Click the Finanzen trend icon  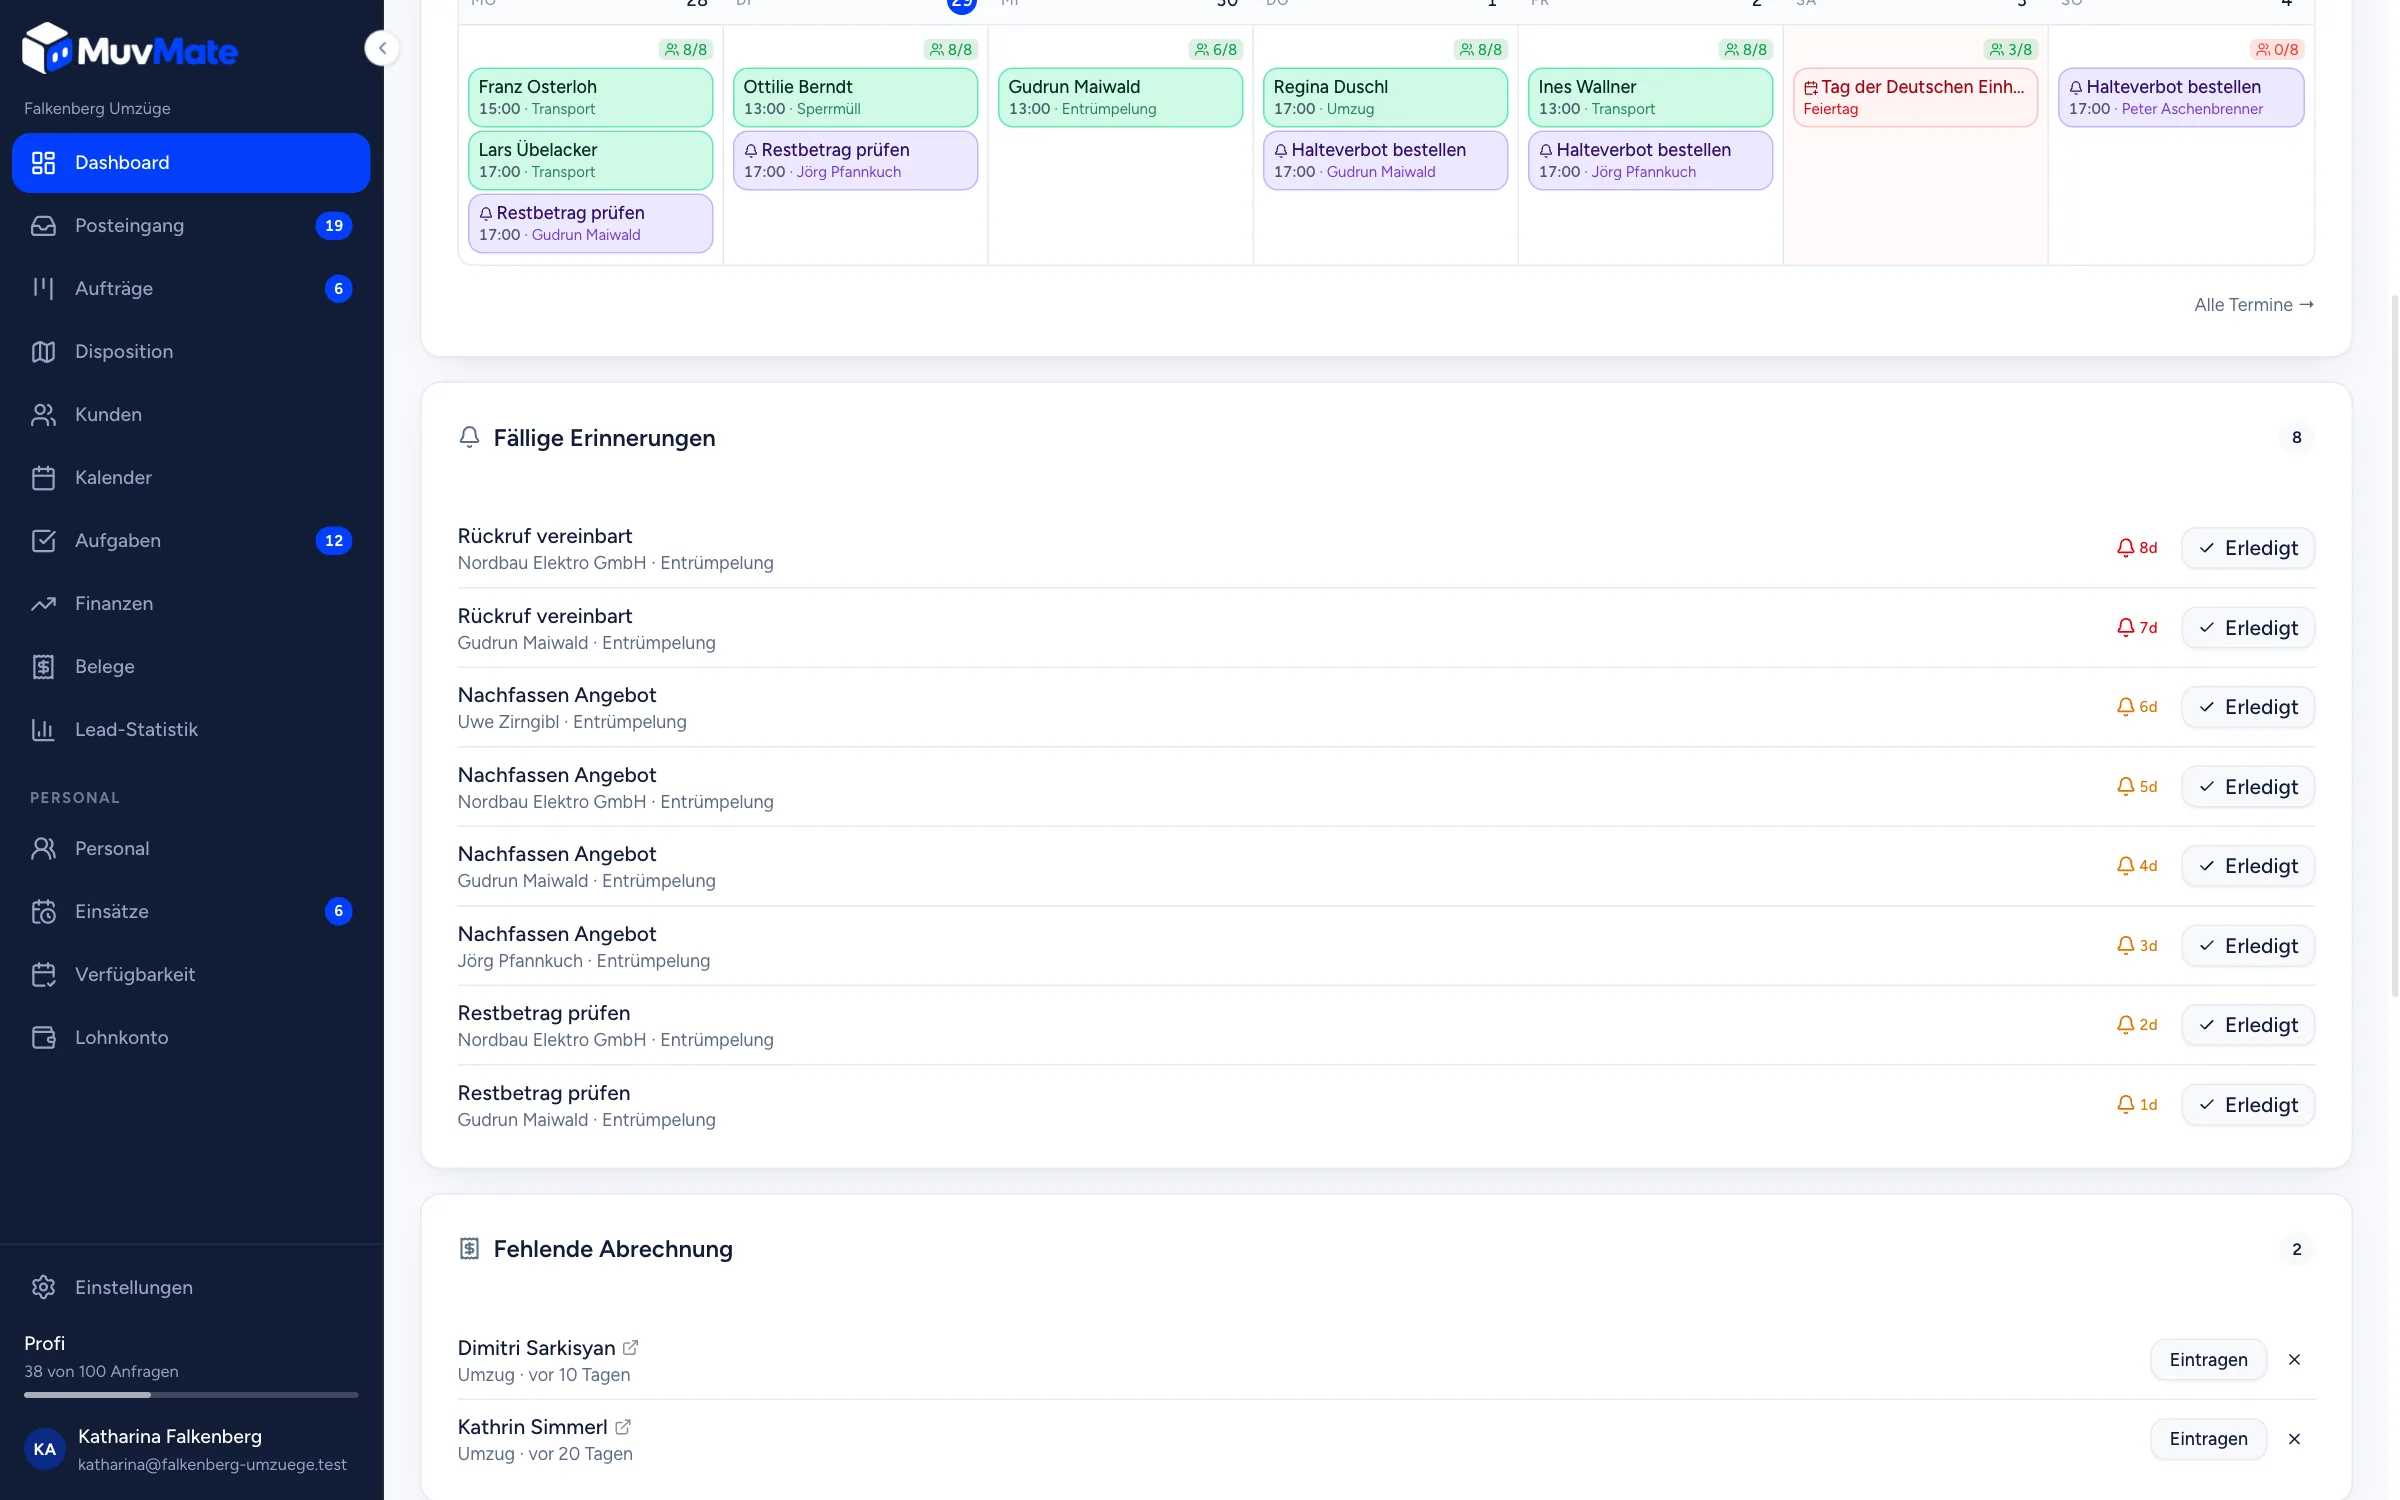pyautogui.click(x=43, y=603)
